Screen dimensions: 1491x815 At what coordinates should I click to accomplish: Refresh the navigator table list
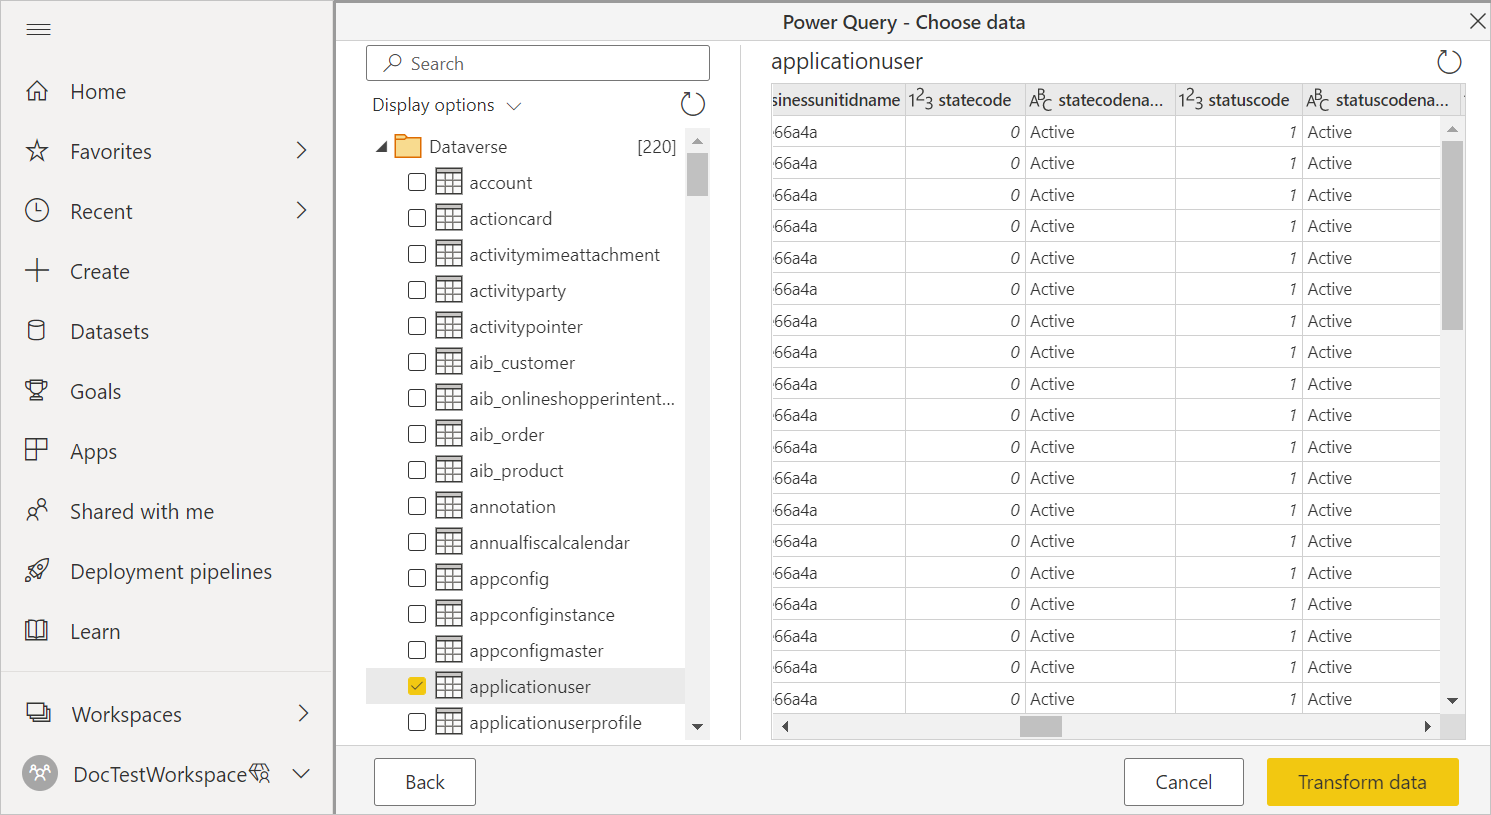[692, 103]
